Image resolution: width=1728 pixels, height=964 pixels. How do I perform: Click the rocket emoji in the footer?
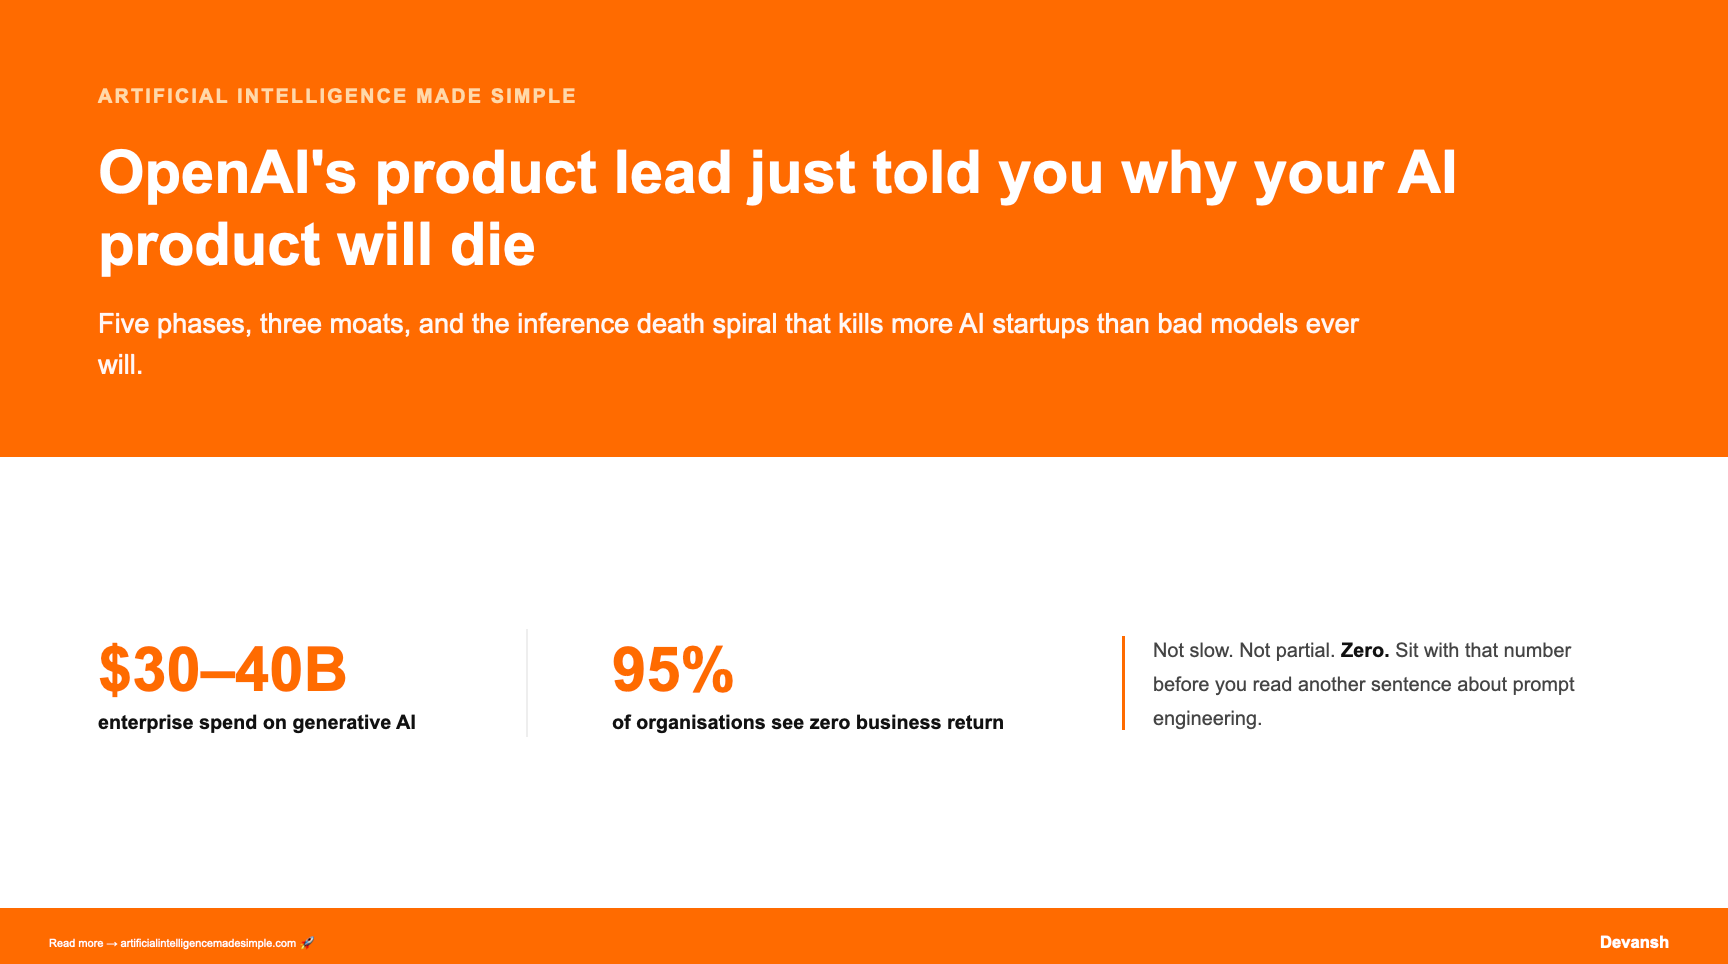[x=307, y=943]
